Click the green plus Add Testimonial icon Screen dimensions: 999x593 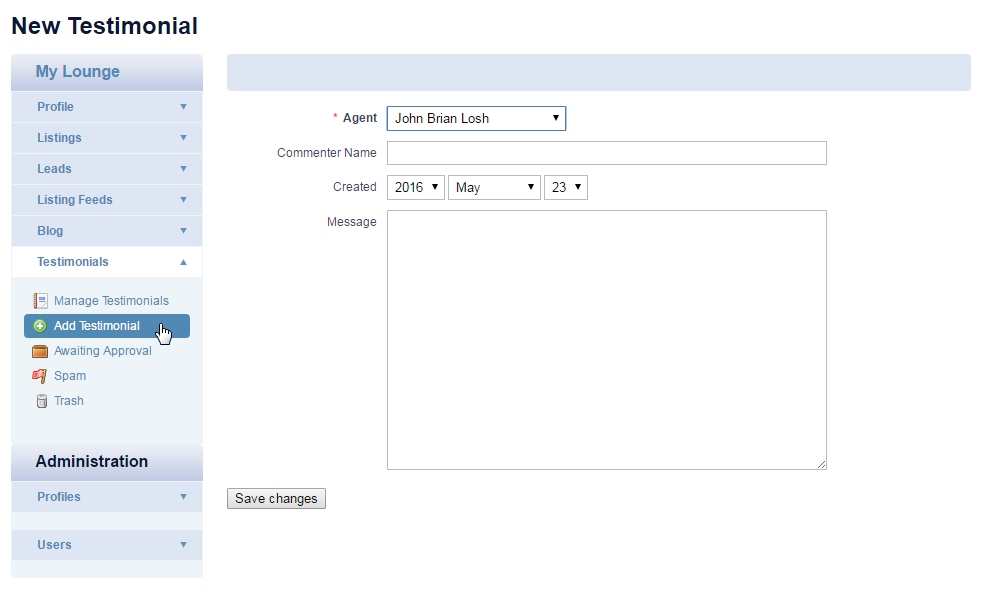pos(40,326)
